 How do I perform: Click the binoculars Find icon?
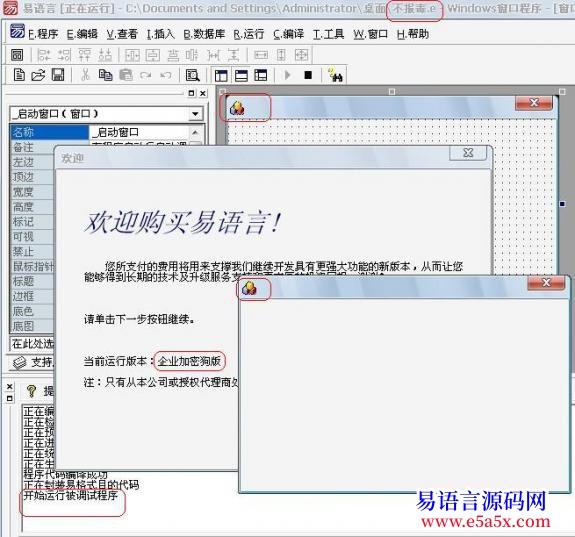tap(335, 74)
